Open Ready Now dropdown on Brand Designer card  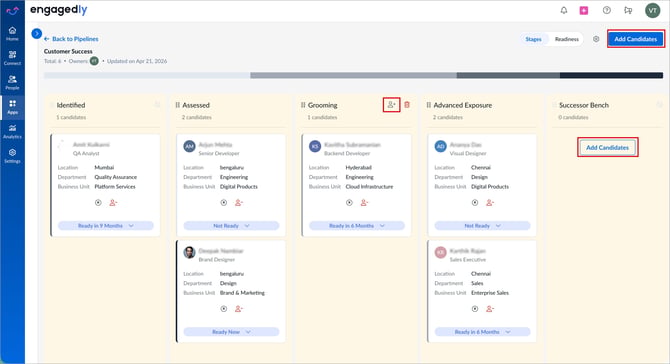coord(231,332)
